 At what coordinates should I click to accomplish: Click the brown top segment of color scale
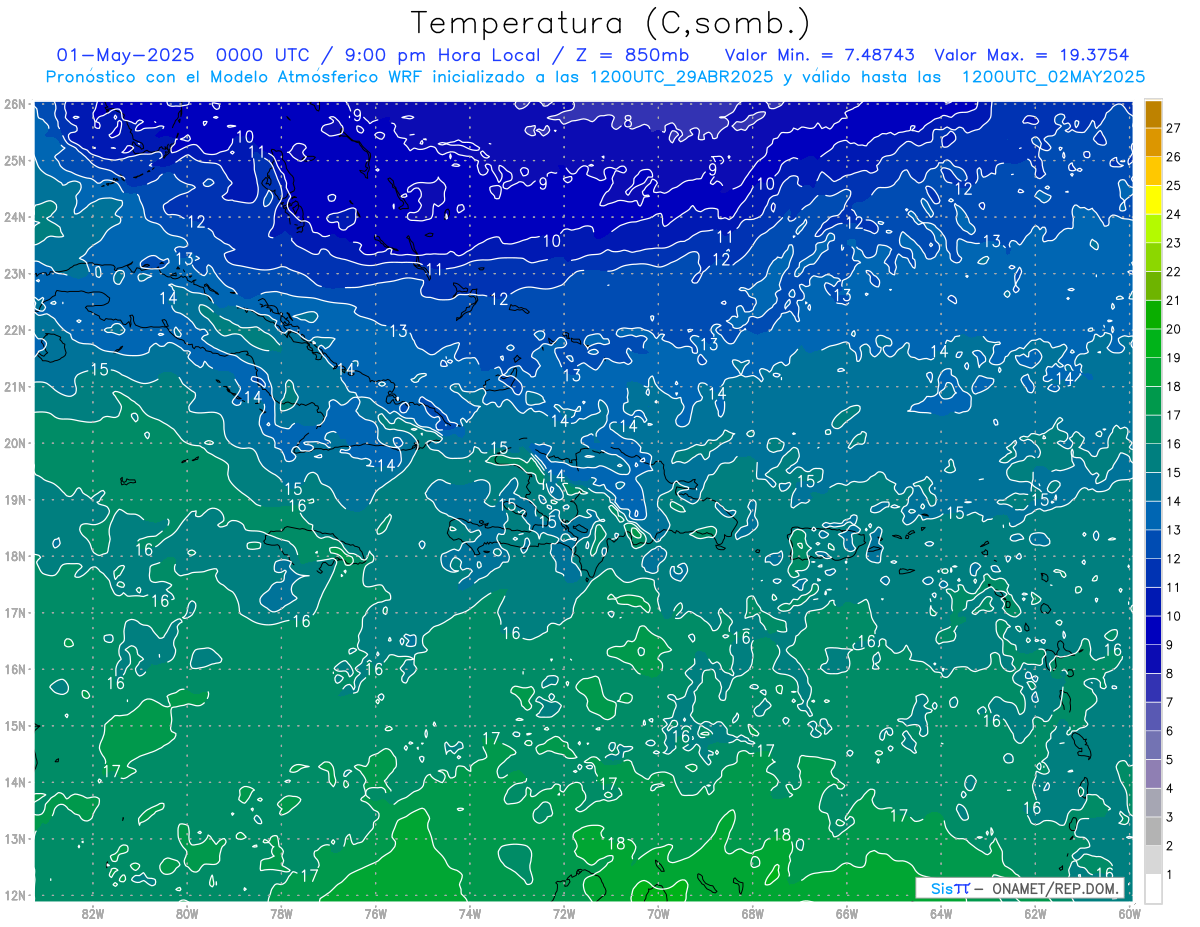pos(1153,114)
